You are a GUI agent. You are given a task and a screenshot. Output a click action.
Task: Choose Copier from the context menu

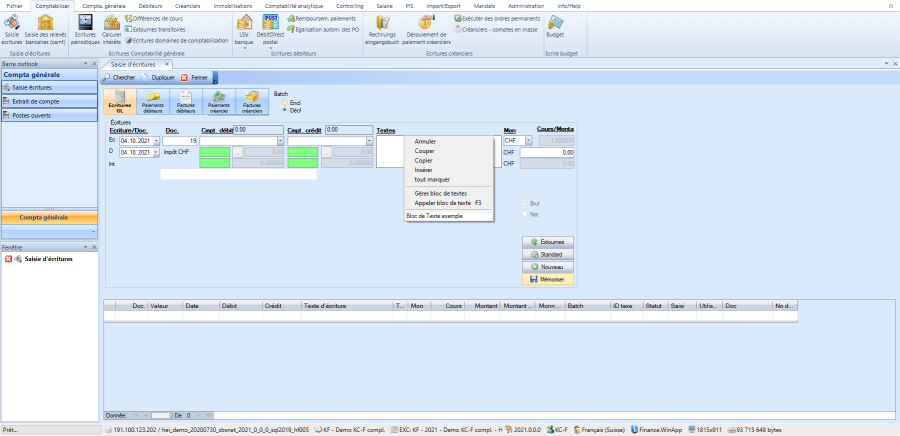click(x=423, y=160)
